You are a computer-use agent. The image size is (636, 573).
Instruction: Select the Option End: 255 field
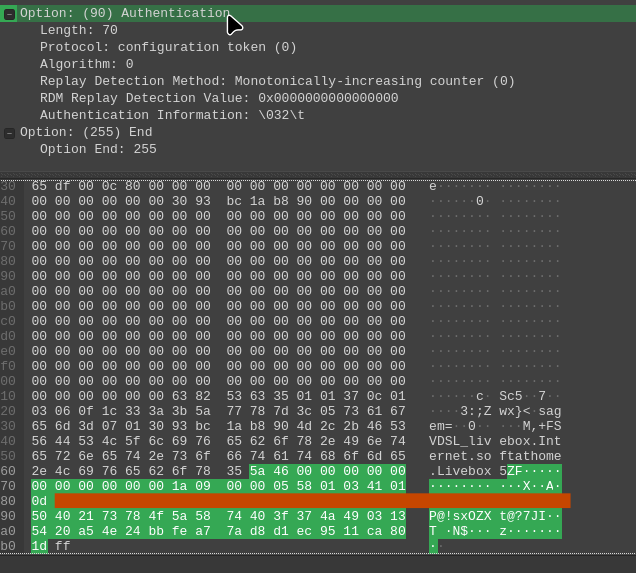point(98,150)
